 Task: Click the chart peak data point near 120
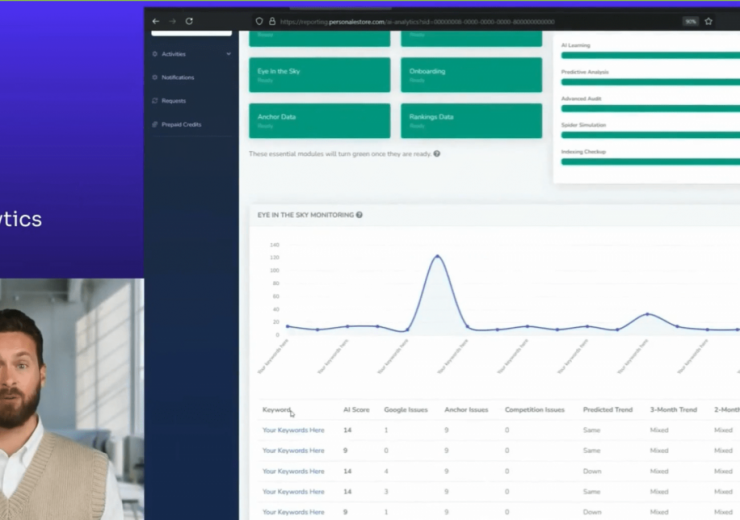(x=437, y=256)
